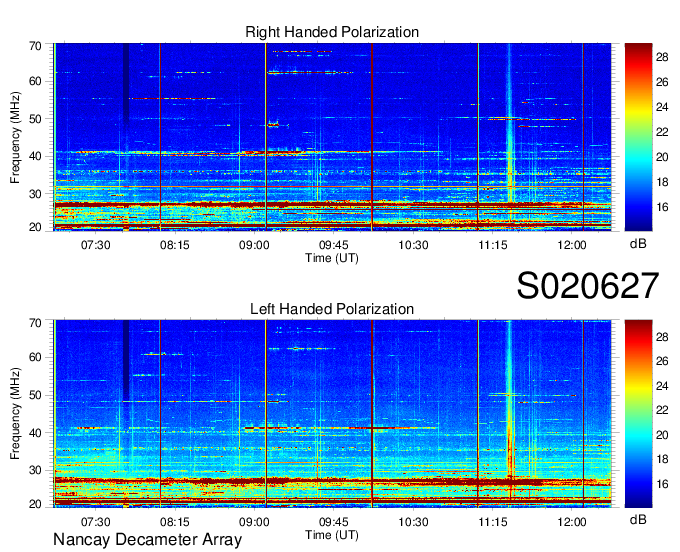Click the 28 dB label on left-handed color bar
680x552 pixels.
(662, 336)
